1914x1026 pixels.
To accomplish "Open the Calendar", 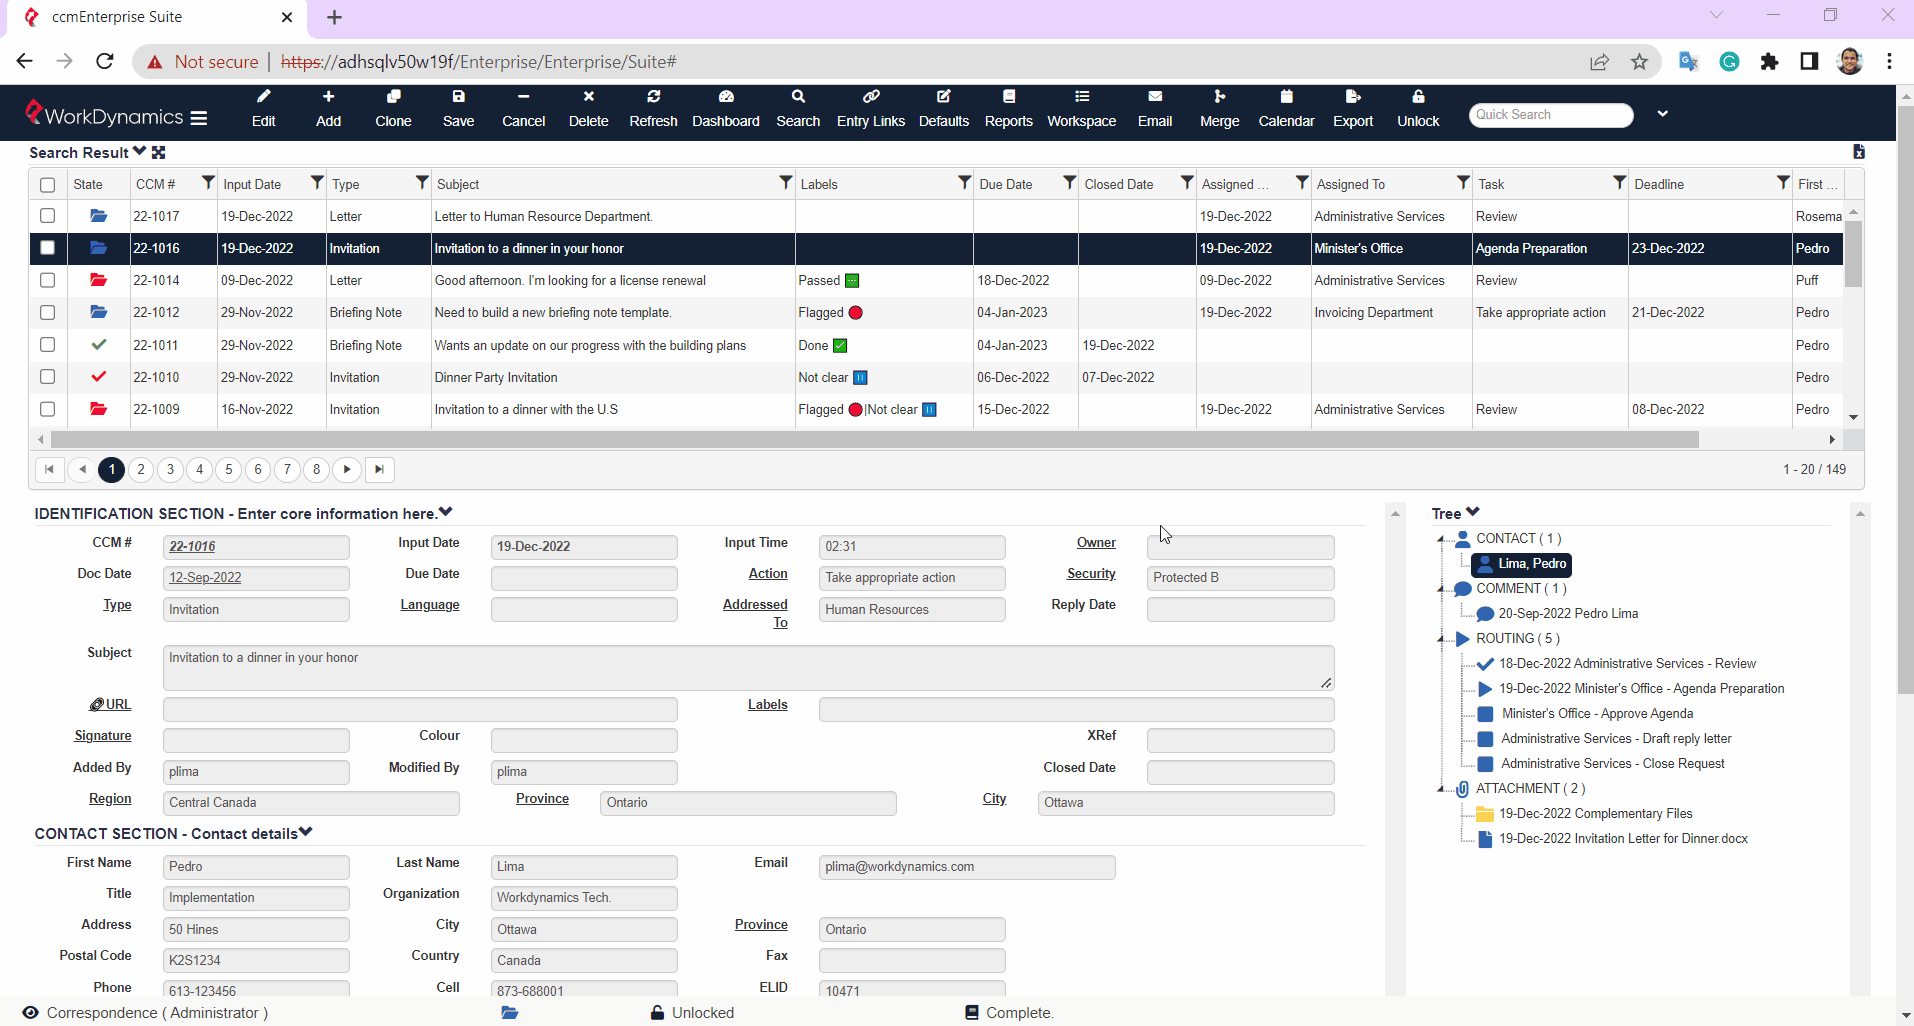I will pyautogui.click(x=1286, y=108).
